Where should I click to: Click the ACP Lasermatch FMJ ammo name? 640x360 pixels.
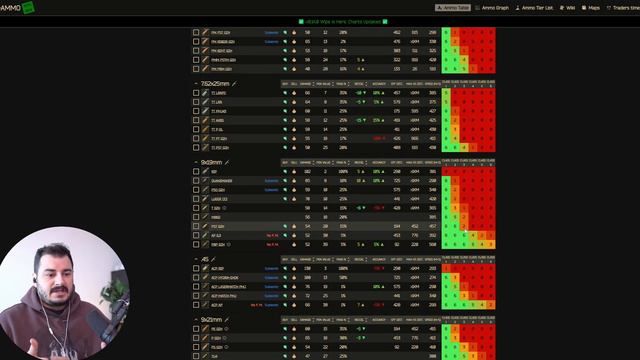click(x=229, y=287)
